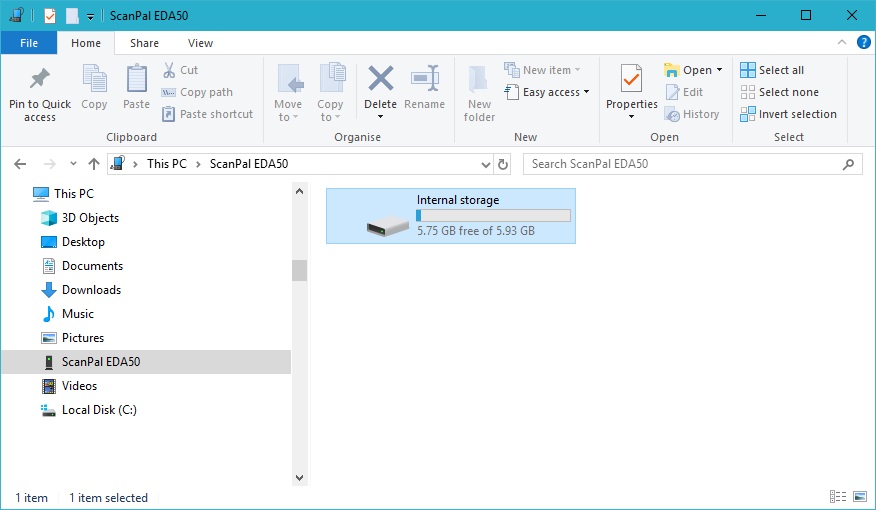Open the File menu
This screenshot has width=876, height=510.
(x=29, y=43)
